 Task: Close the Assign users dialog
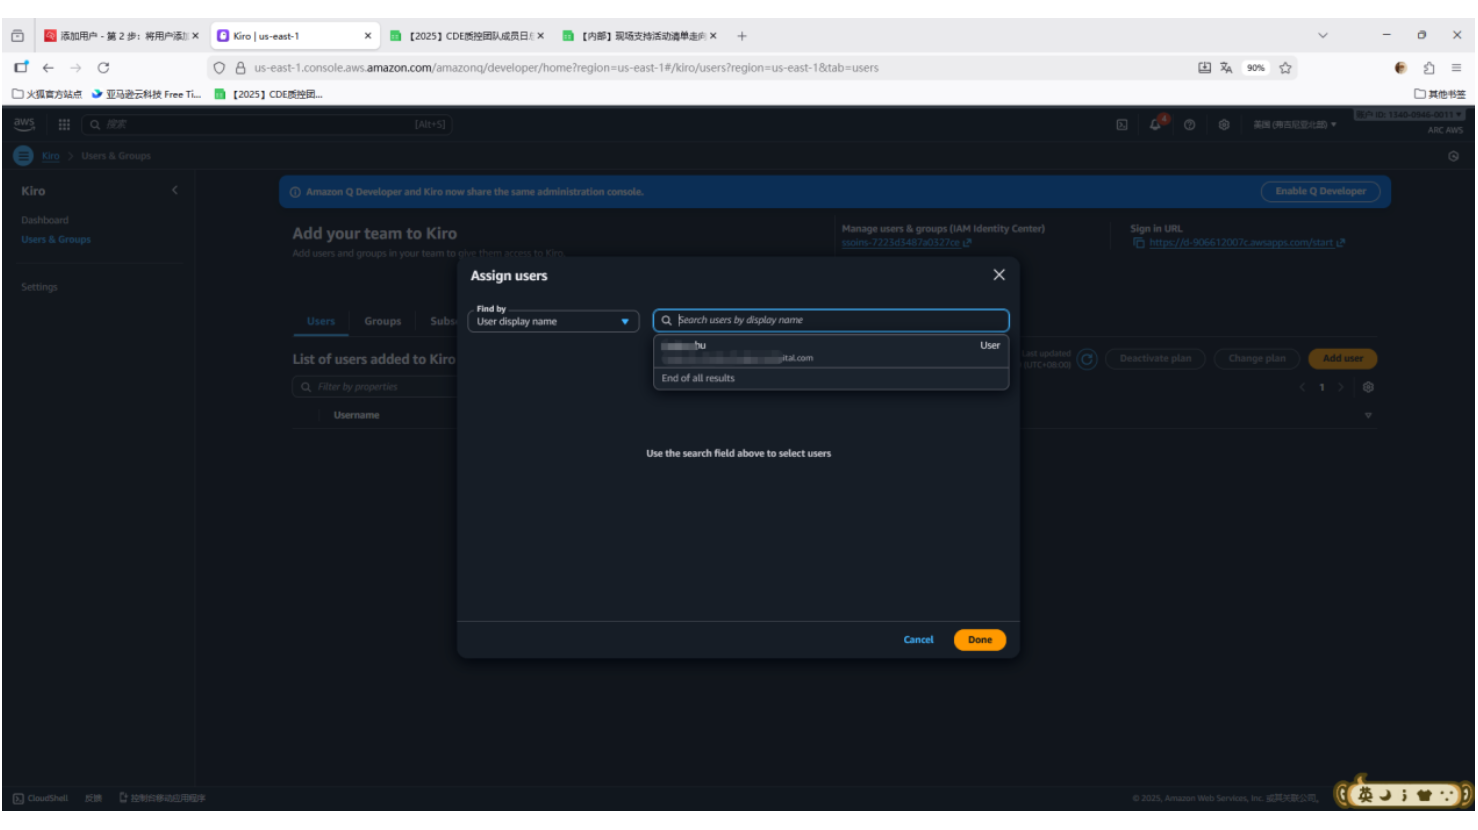coord(998,275)
